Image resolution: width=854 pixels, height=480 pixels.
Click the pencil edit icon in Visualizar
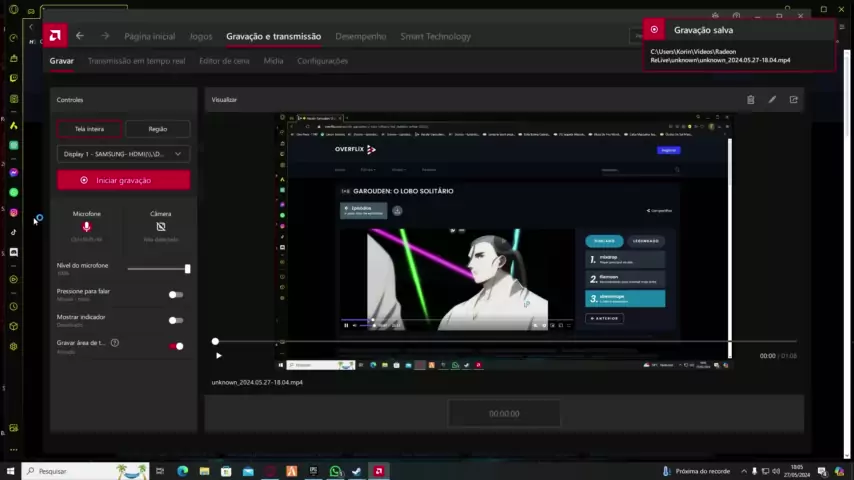pyautogui.click(x=772, y=100)
